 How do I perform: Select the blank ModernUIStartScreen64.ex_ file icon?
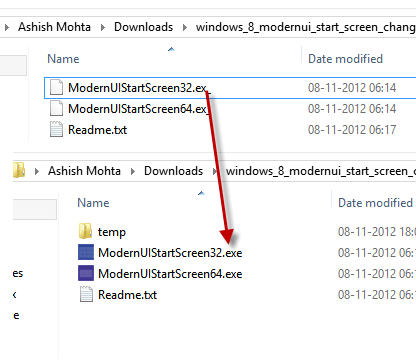point(56,109)
